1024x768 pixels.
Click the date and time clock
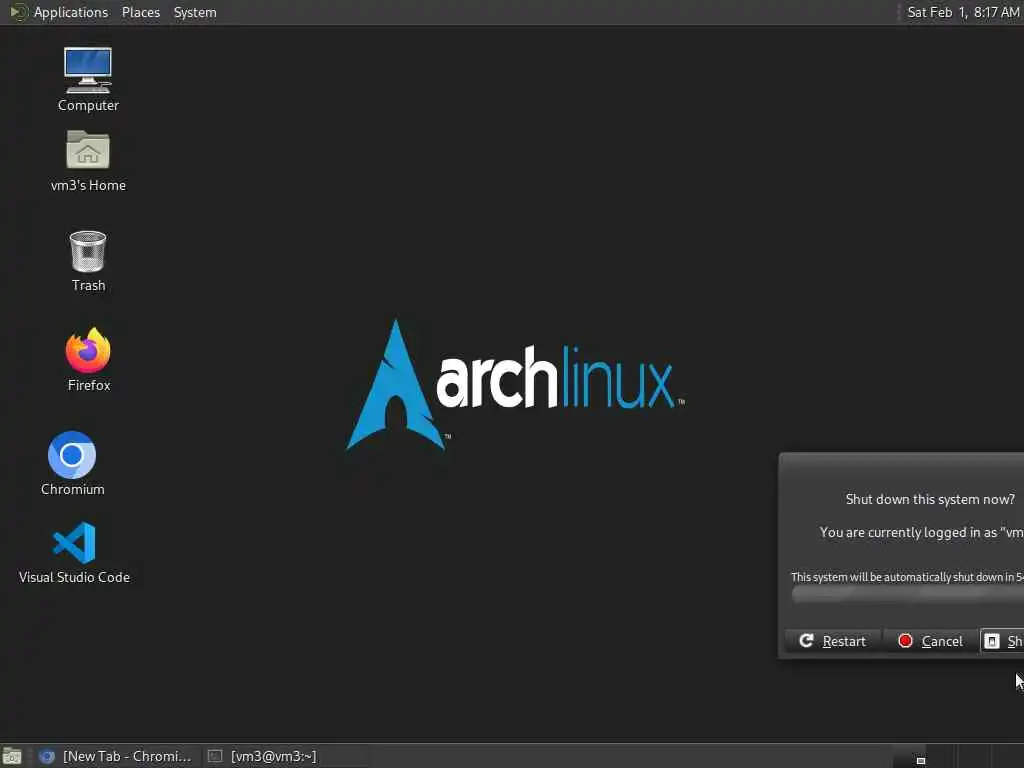click(963, 12)
